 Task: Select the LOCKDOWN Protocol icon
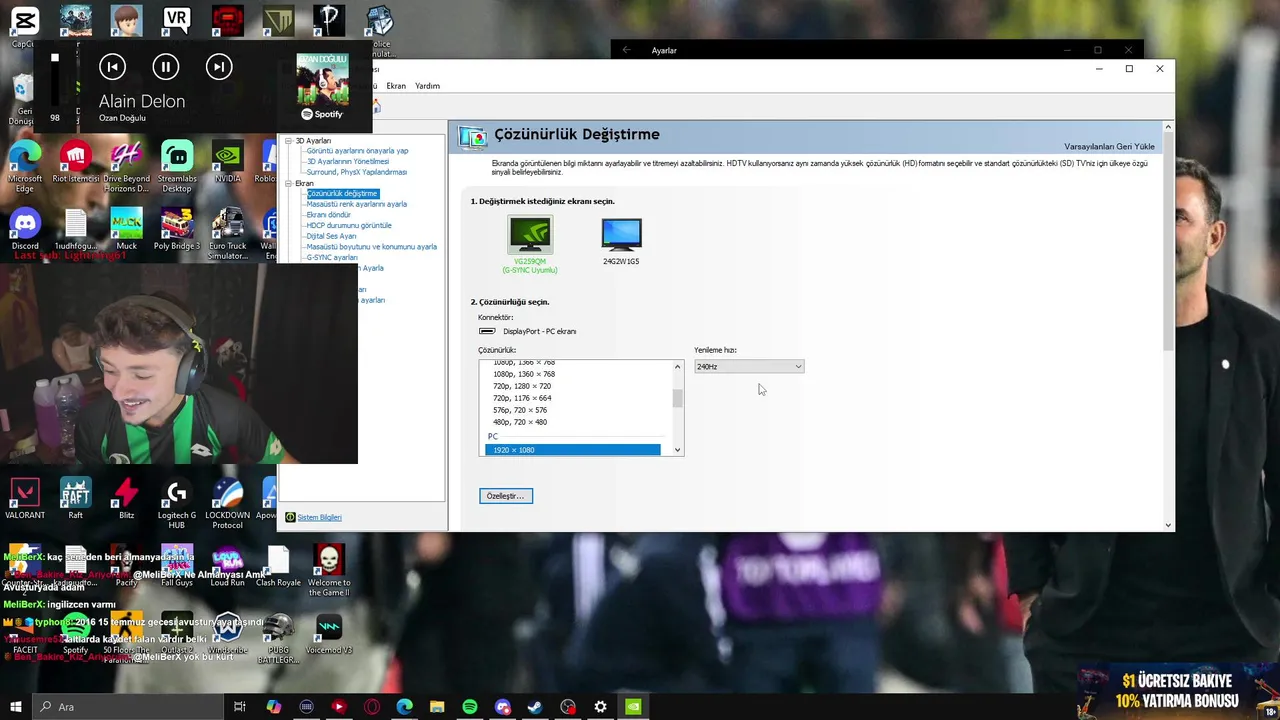[x=227, y=503]
